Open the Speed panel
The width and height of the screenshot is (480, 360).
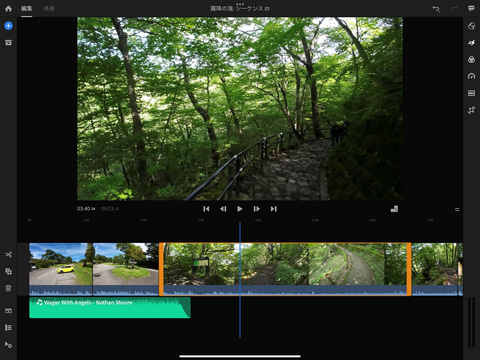[x=471, y=76]
